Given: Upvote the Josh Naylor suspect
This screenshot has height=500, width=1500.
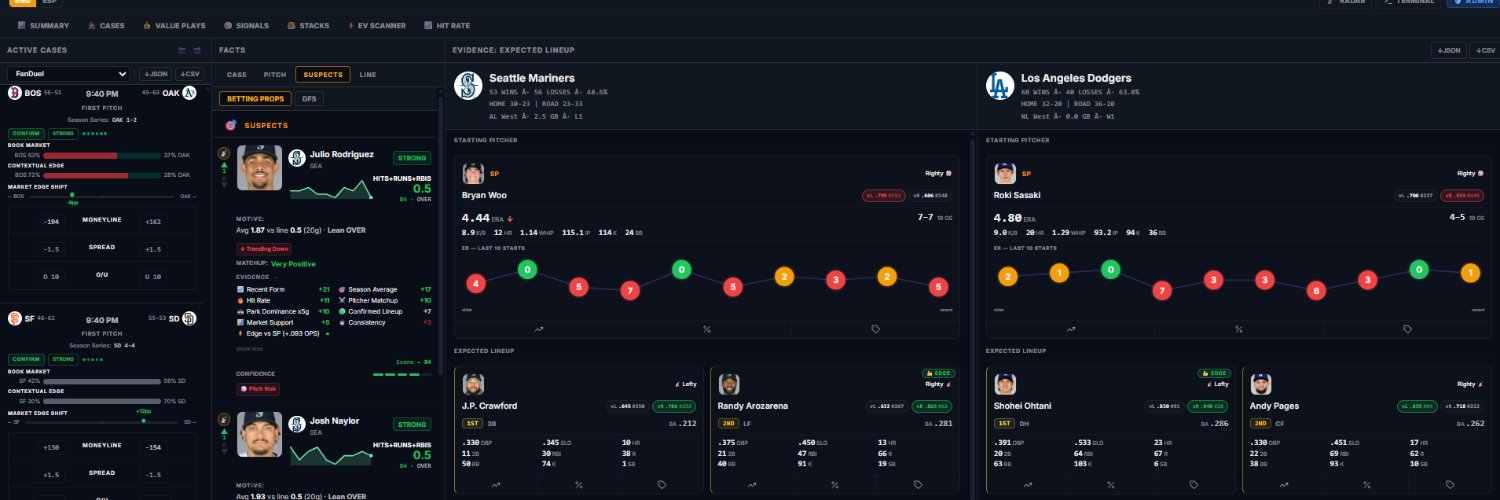Looking at the screenshot, I should tap(224, 430).
